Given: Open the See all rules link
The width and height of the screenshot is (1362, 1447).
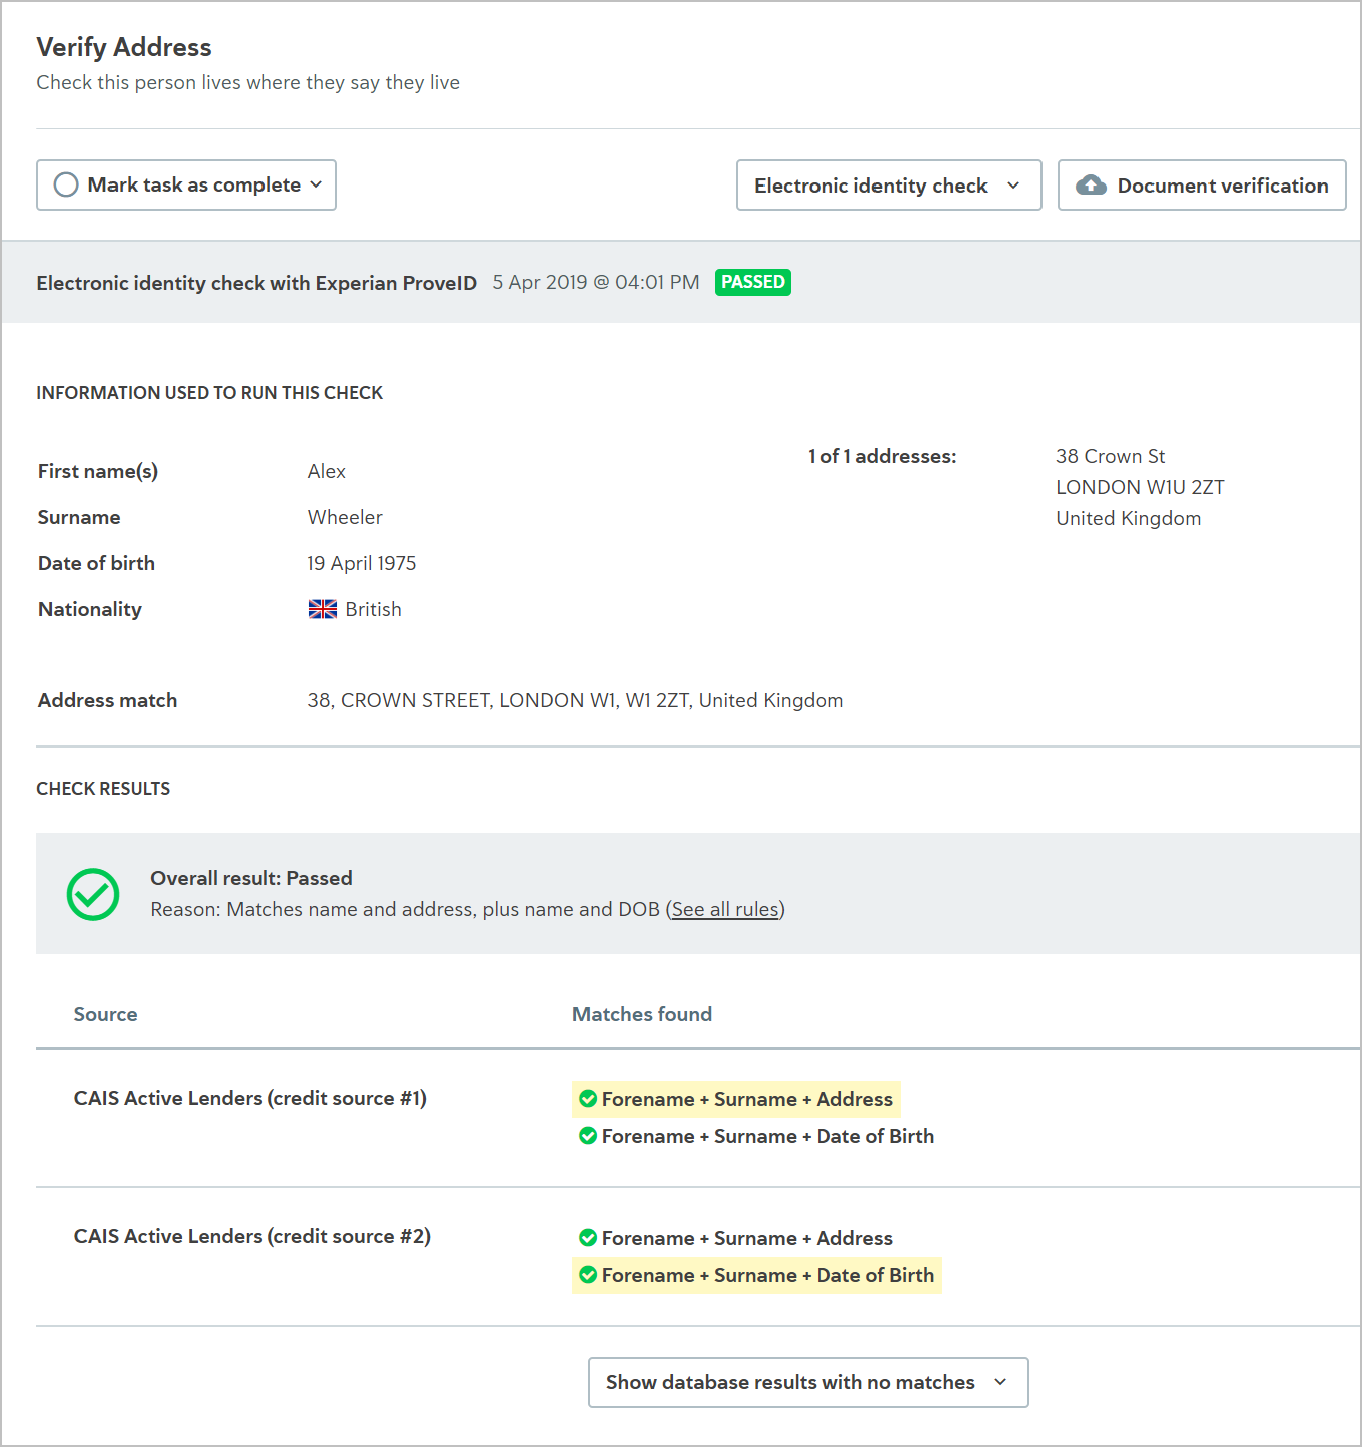Looking at the screenshot, I should [x=725, y=909].
